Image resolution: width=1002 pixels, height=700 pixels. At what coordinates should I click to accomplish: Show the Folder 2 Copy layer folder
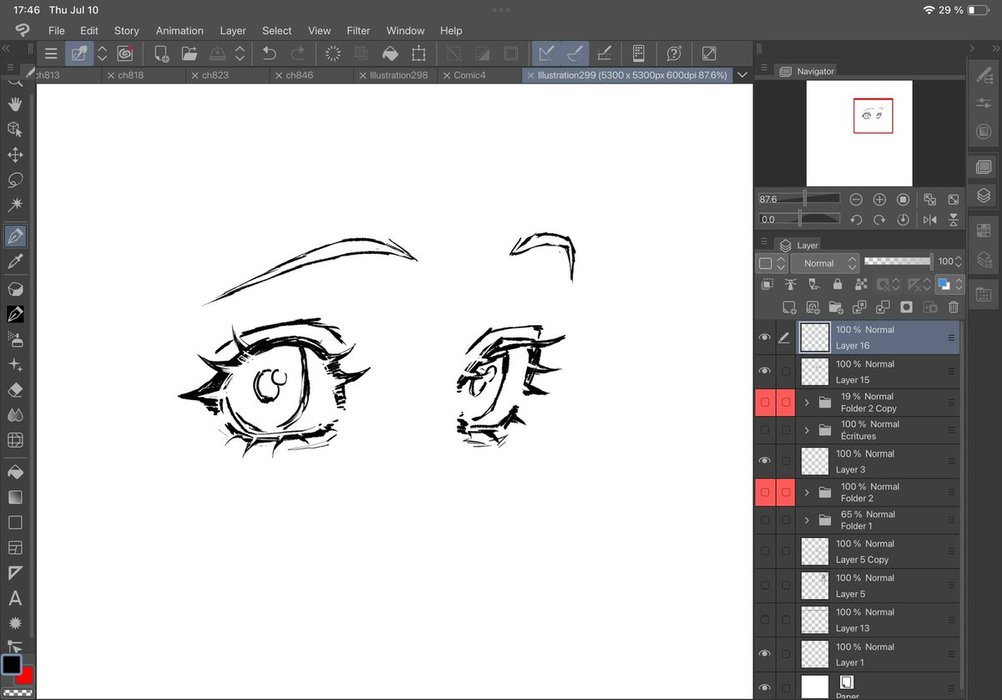[x=765, y=402]
